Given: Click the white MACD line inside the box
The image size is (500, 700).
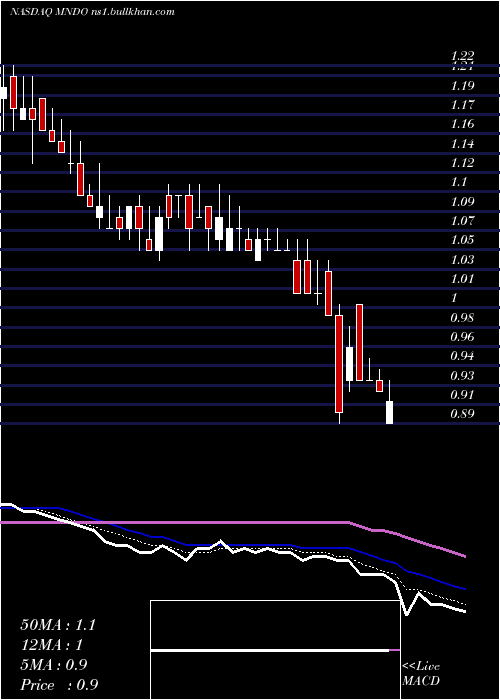Looking at the screenshot, I should point(270,651).
